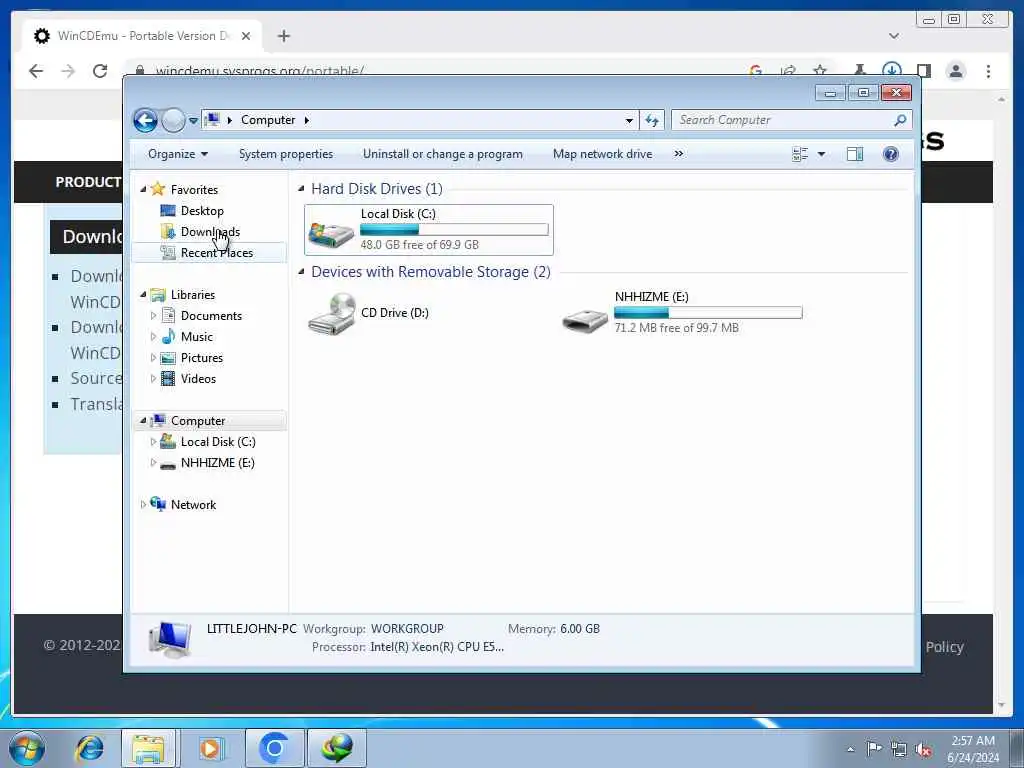Open the Chrome profile avatar icon
This screenshot has width=1024, height=768.
[955, 71]
